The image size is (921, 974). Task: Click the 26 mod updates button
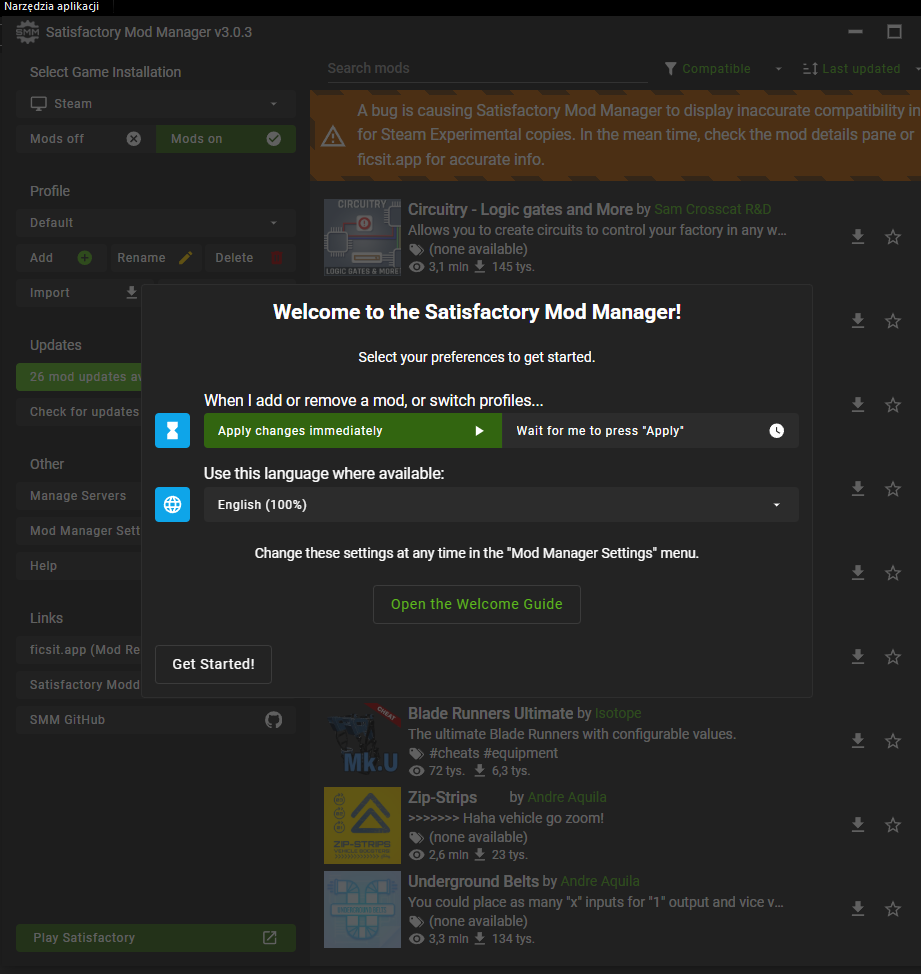click(x=79, y=376)
